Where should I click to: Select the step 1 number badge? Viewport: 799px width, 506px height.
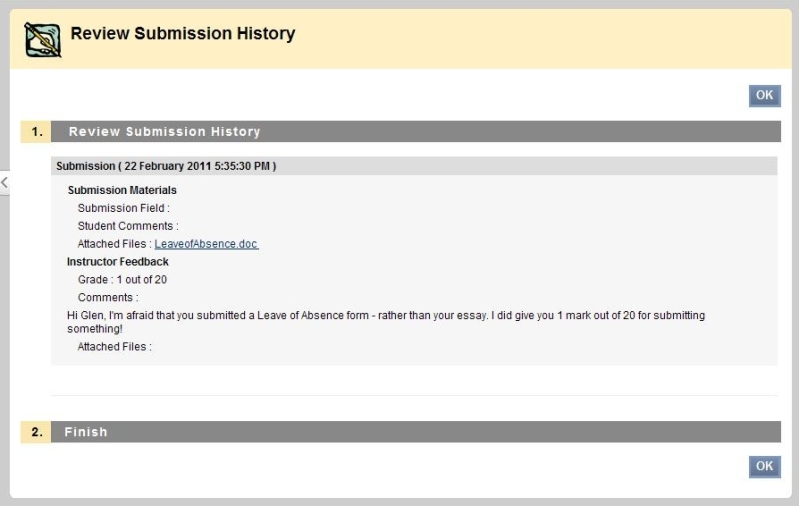[36, 131]
